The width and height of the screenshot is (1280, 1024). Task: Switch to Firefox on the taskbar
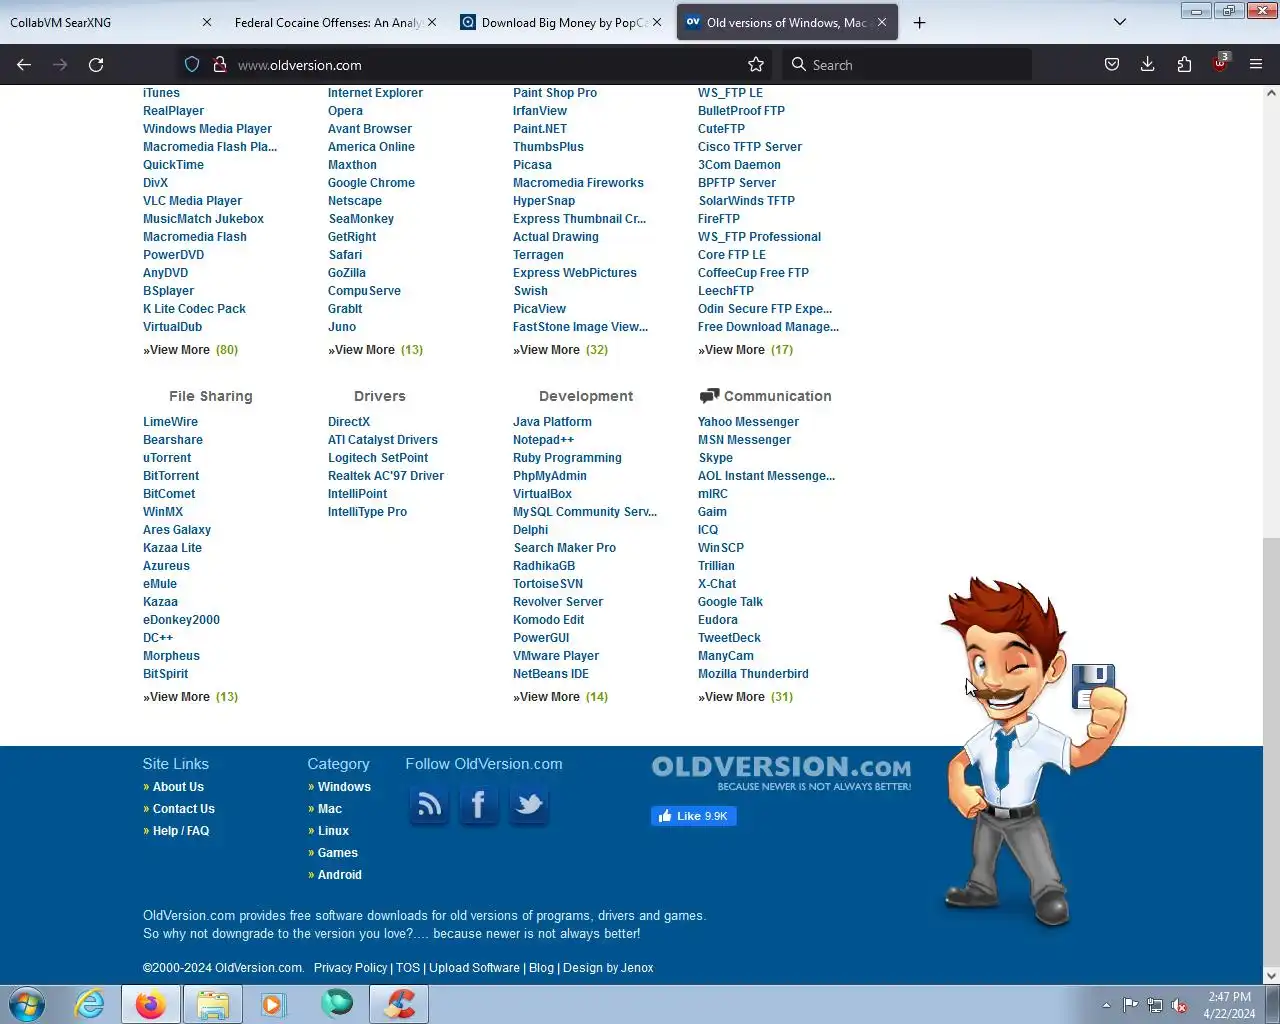point(151,1004)
